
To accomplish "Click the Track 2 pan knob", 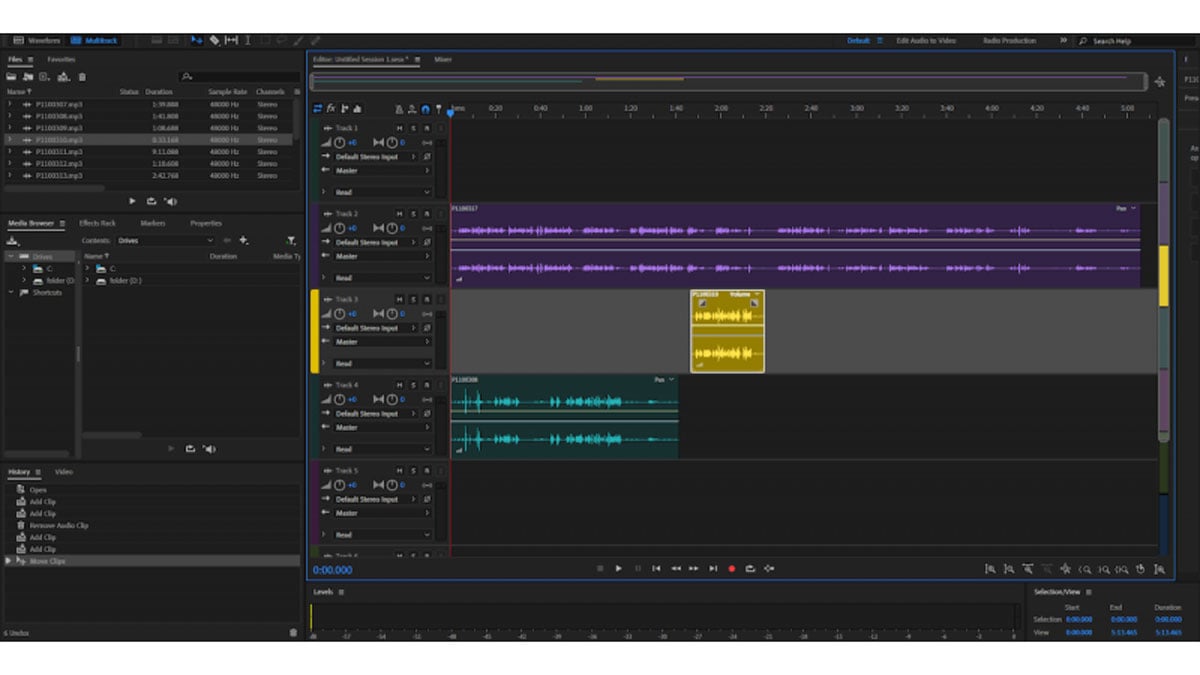I will [392, 229].
